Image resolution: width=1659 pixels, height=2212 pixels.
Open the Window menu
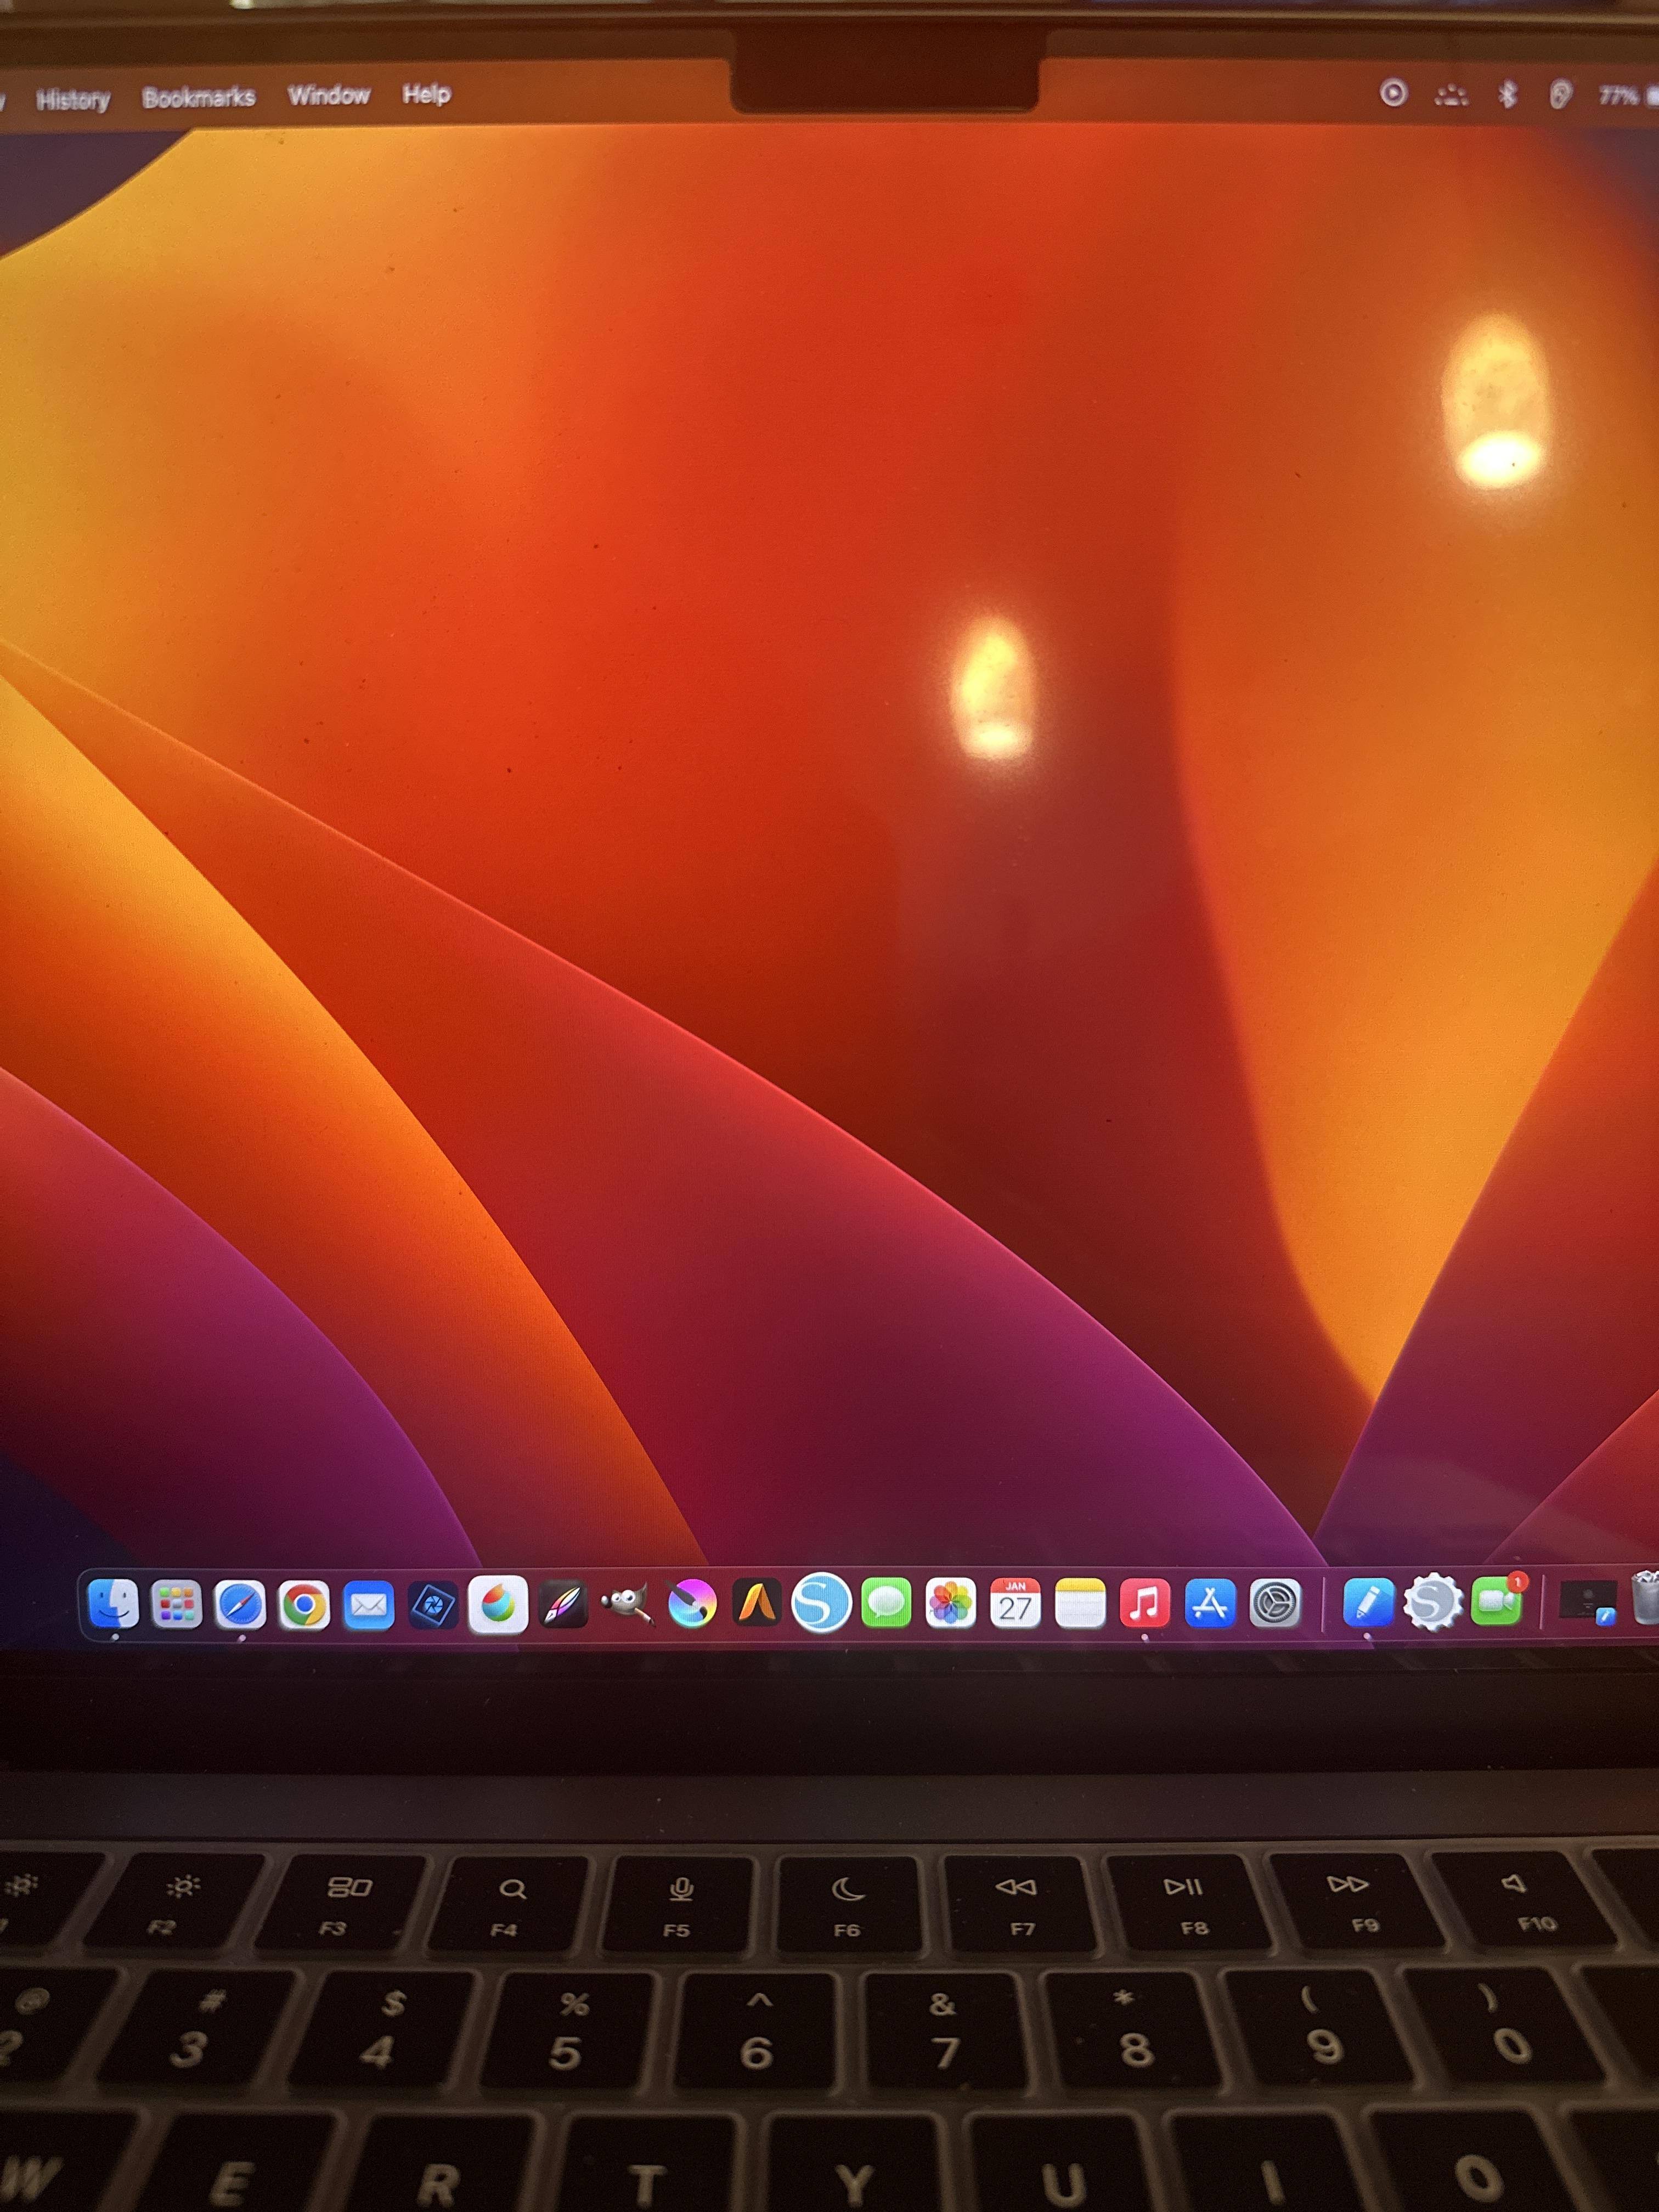pyautogui.click(x=328, y=95)
